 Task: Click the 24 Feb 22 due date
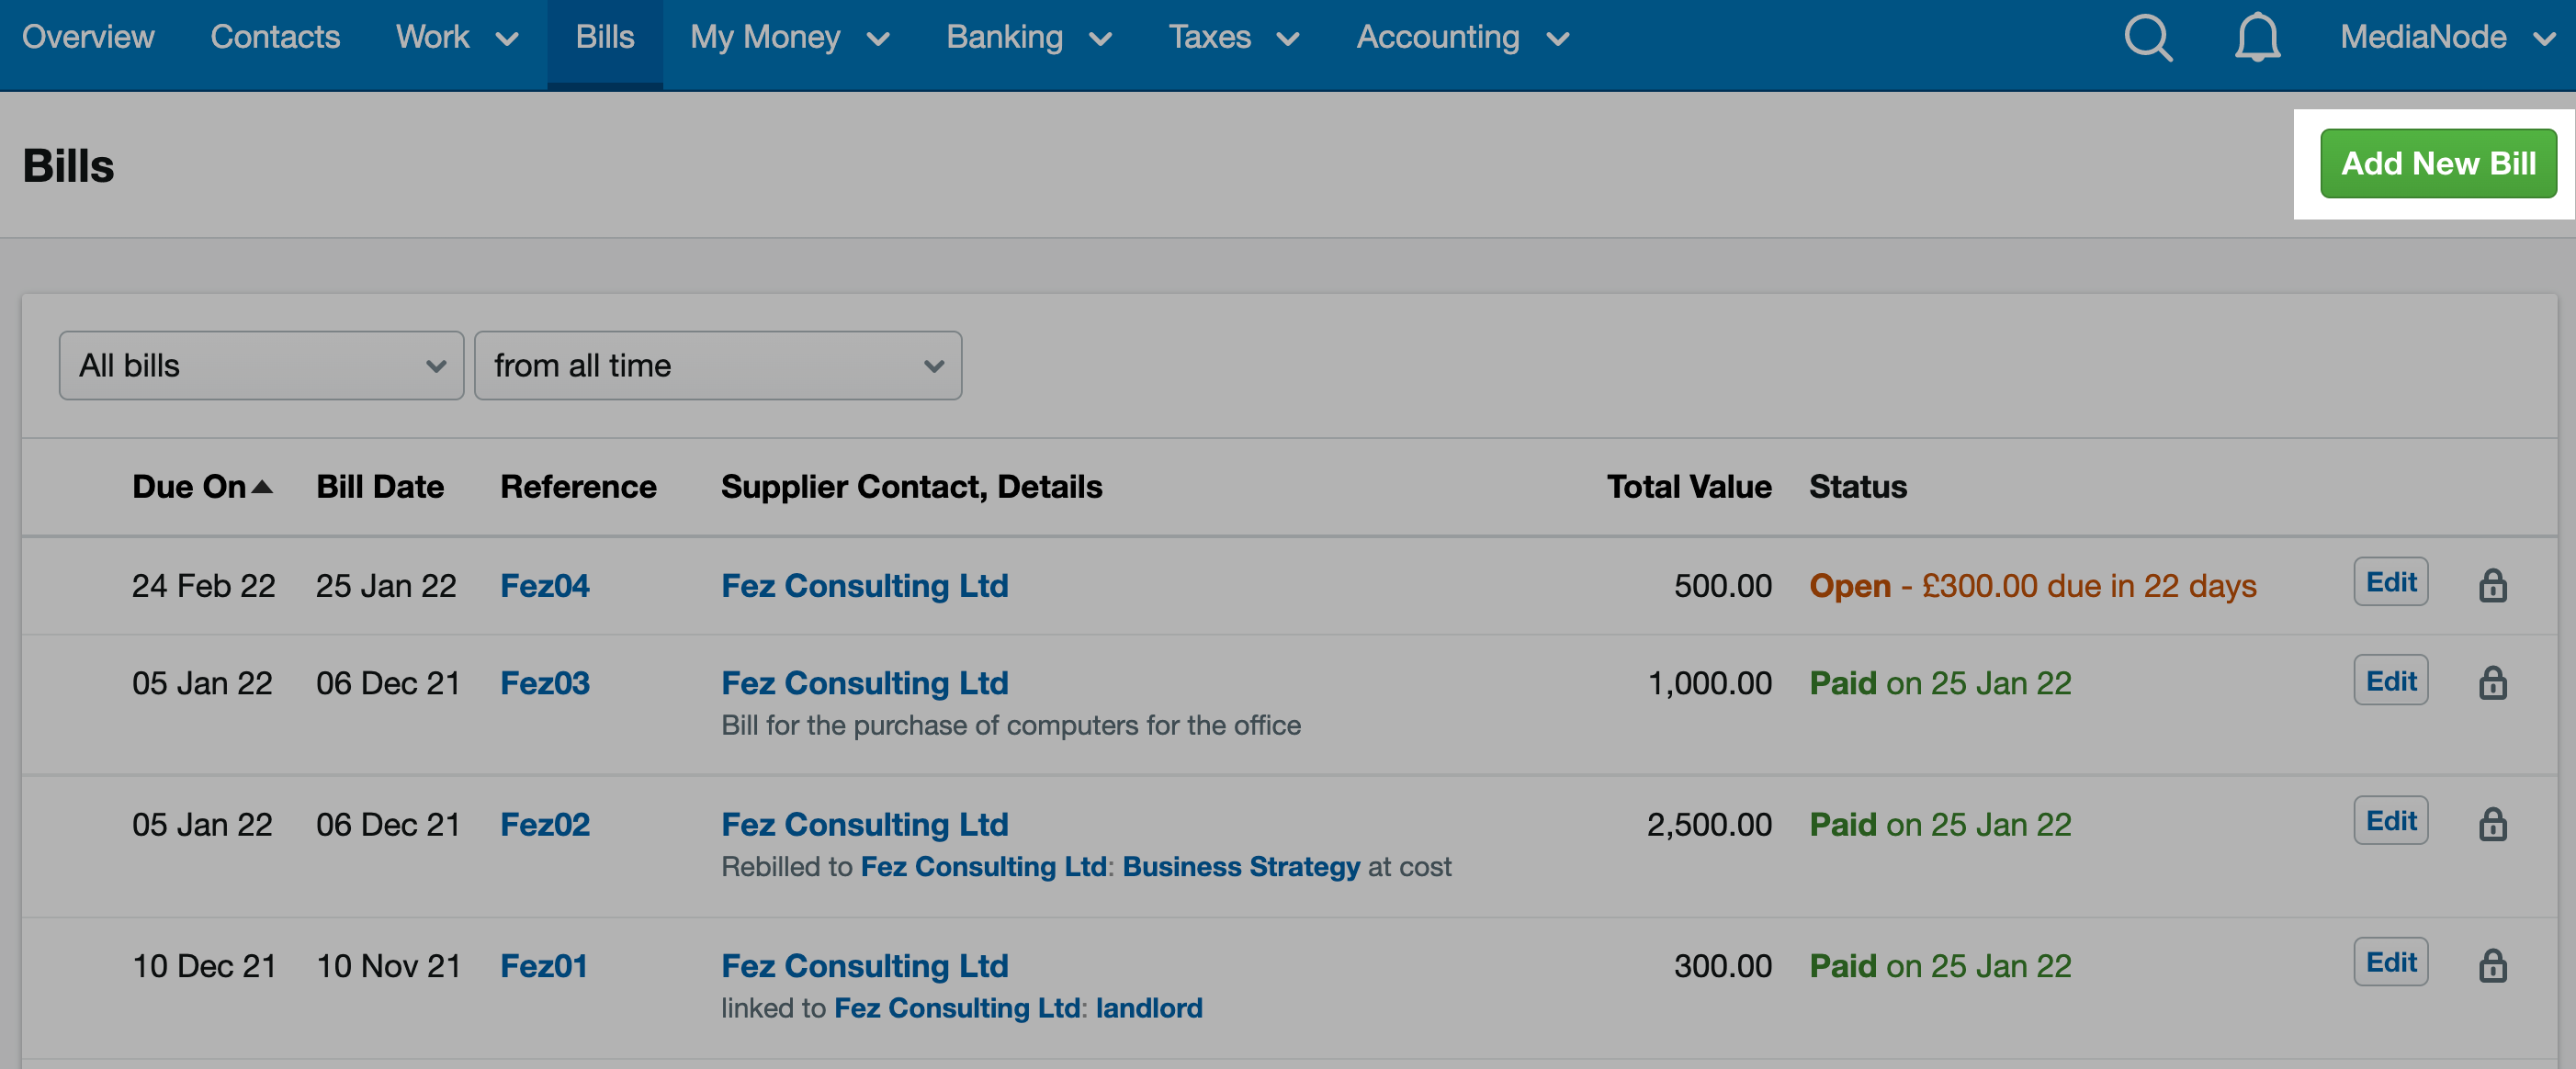point(204,586)
